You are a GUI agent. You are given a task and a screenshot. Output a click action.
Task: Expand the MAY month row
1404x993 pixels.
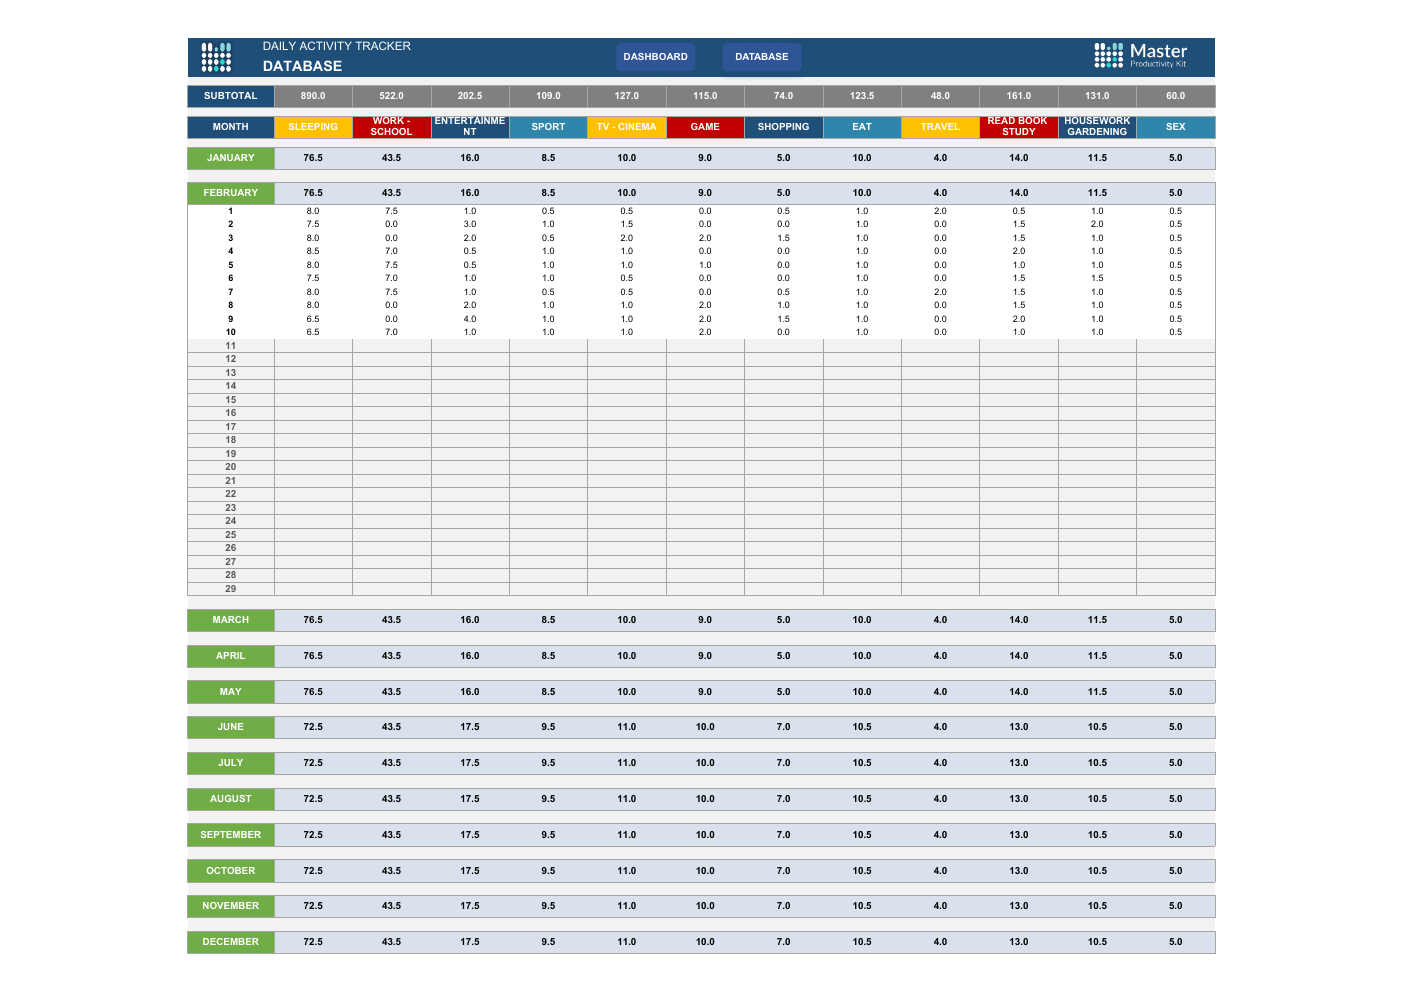231,692
